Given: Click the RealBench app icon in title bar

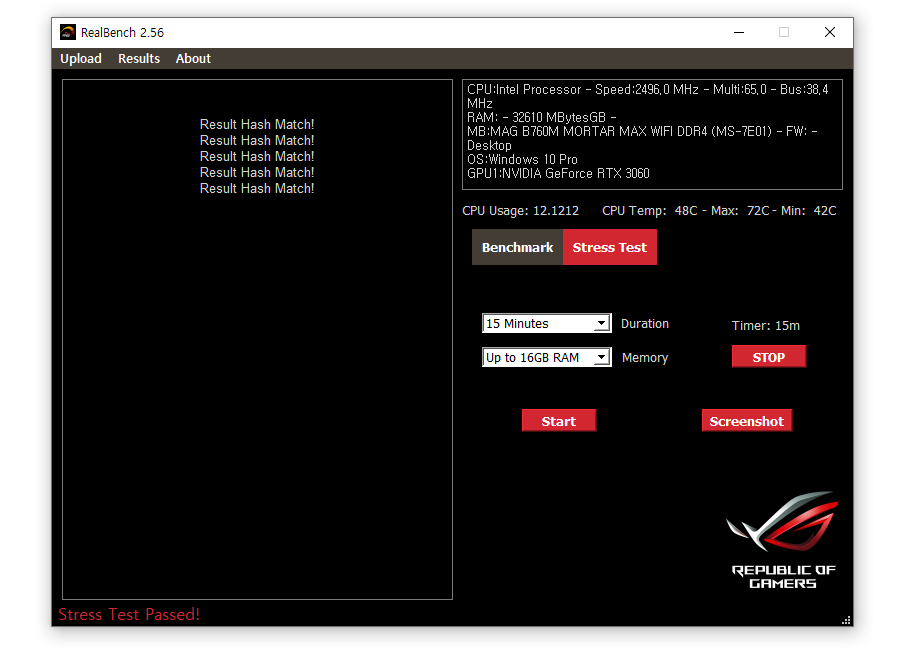Looking at the screenshot, I should (68, 33).
